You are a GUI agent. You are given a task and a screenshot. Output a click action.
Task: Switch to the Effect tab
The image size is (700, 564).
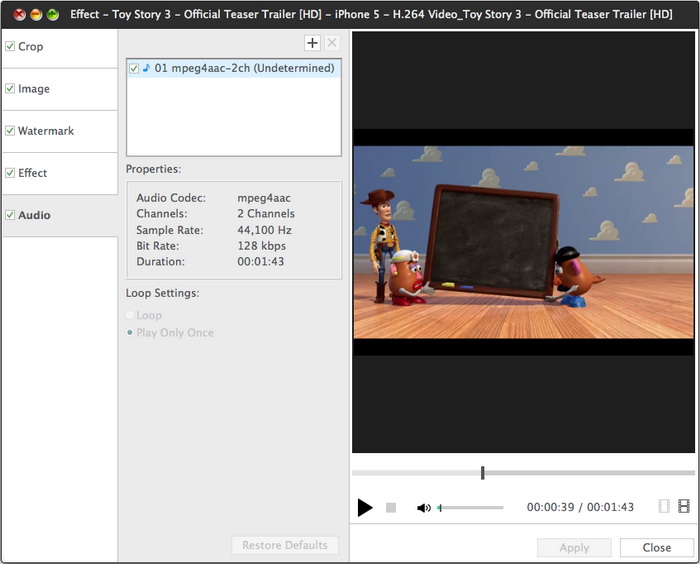[x=33, y=173]
